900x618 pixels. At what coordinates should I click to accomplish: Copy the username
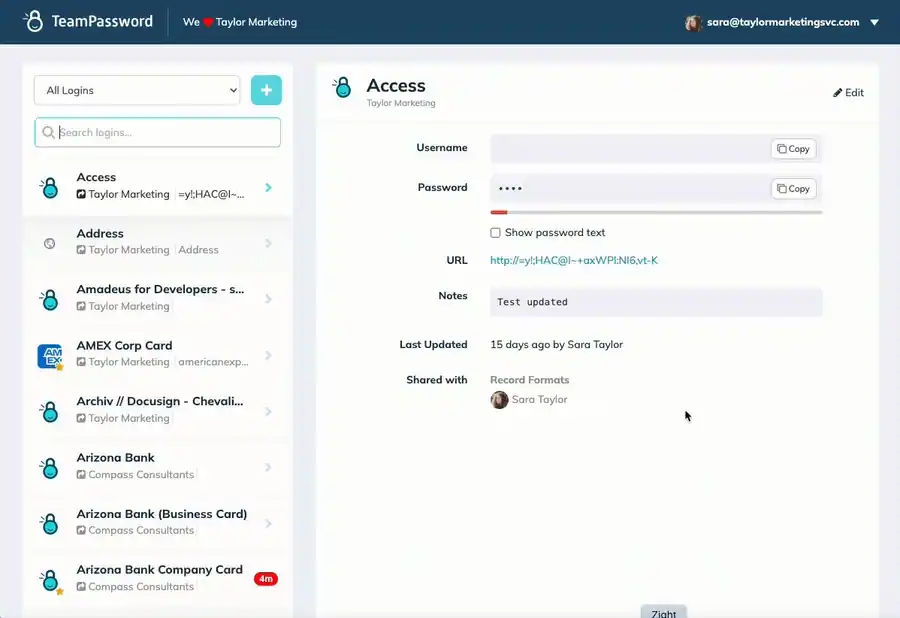point(793,149)
